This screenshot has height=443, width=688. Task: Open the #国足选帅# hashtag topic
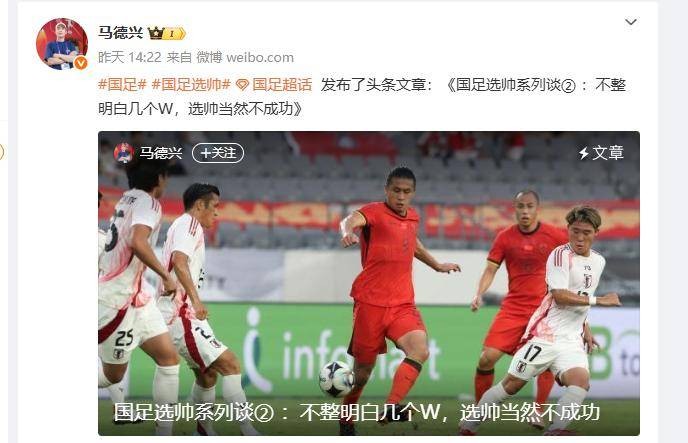tap(191, 84)
